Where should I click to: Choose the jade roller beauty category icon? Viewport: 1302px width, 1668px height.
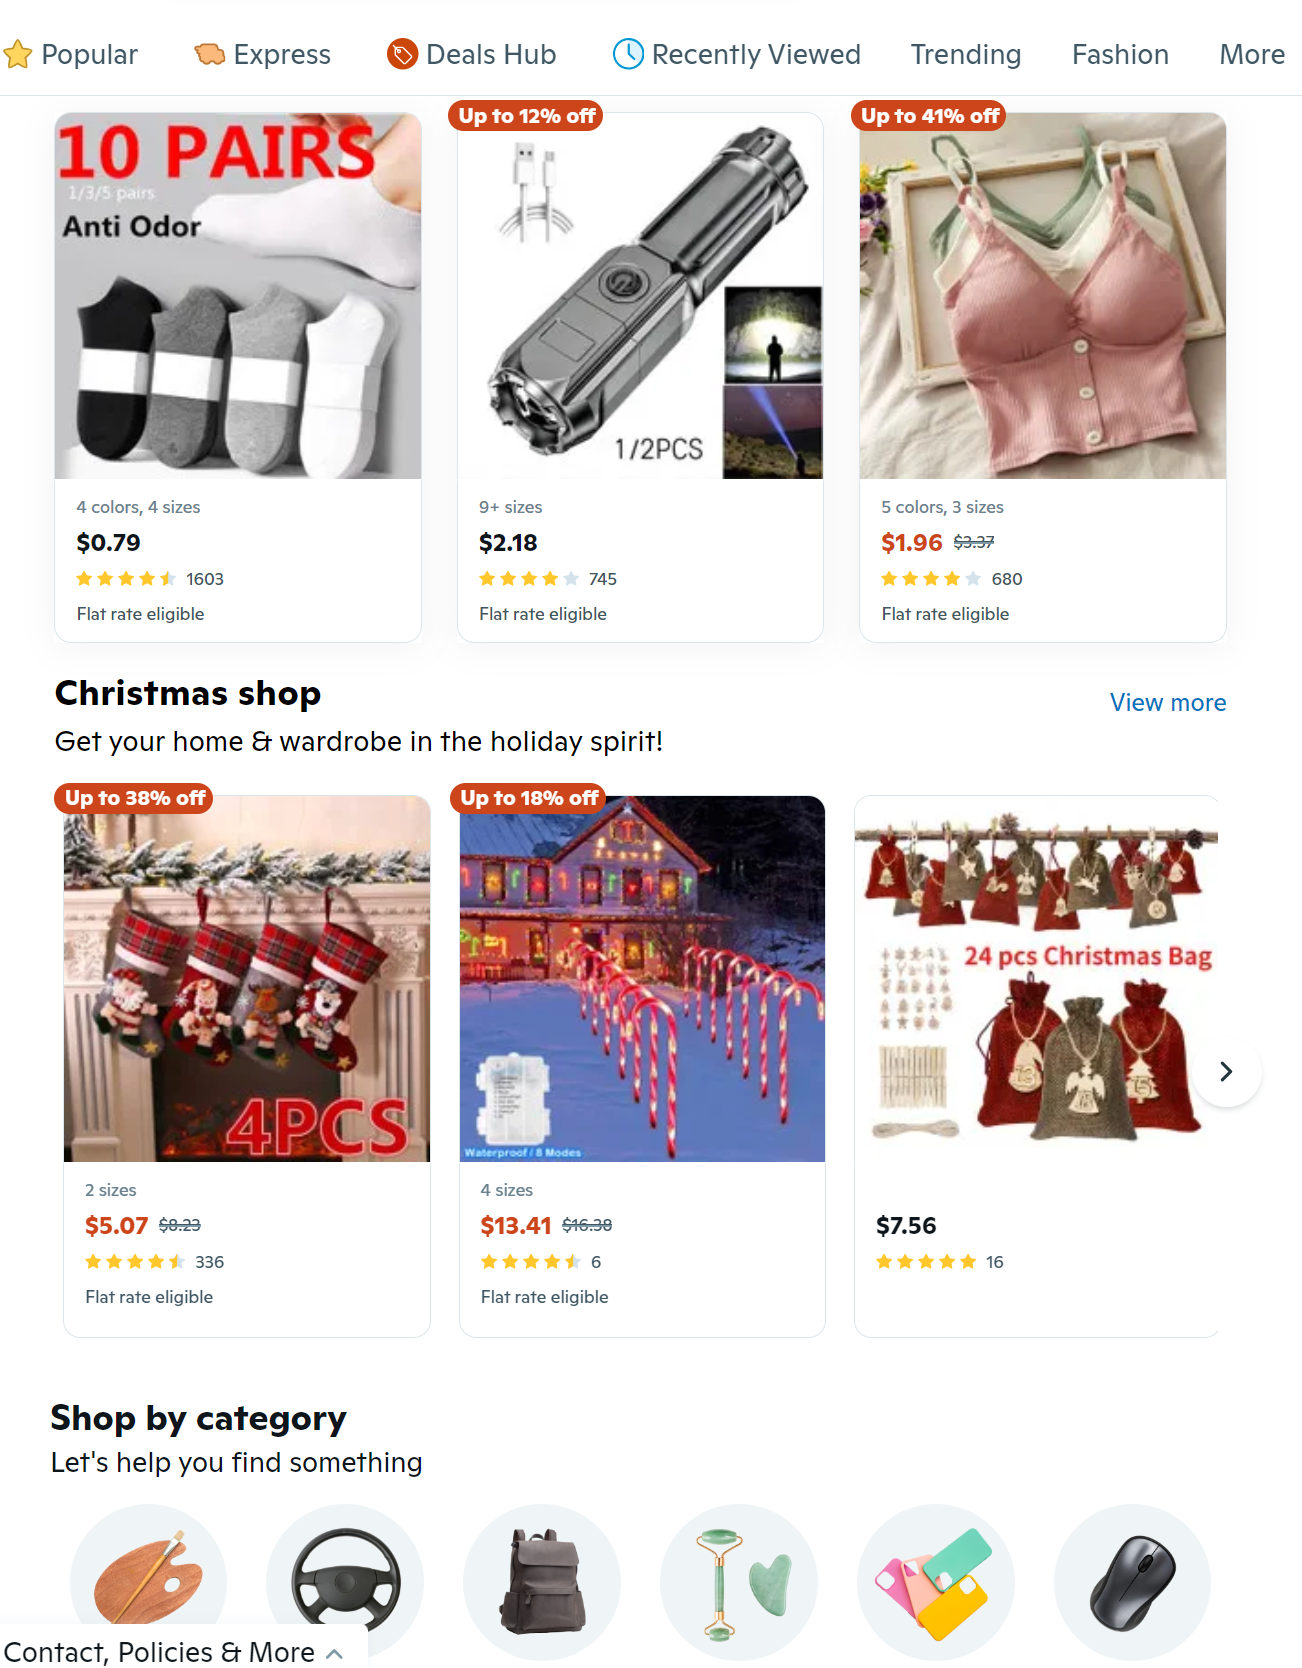coord(739,1582)
